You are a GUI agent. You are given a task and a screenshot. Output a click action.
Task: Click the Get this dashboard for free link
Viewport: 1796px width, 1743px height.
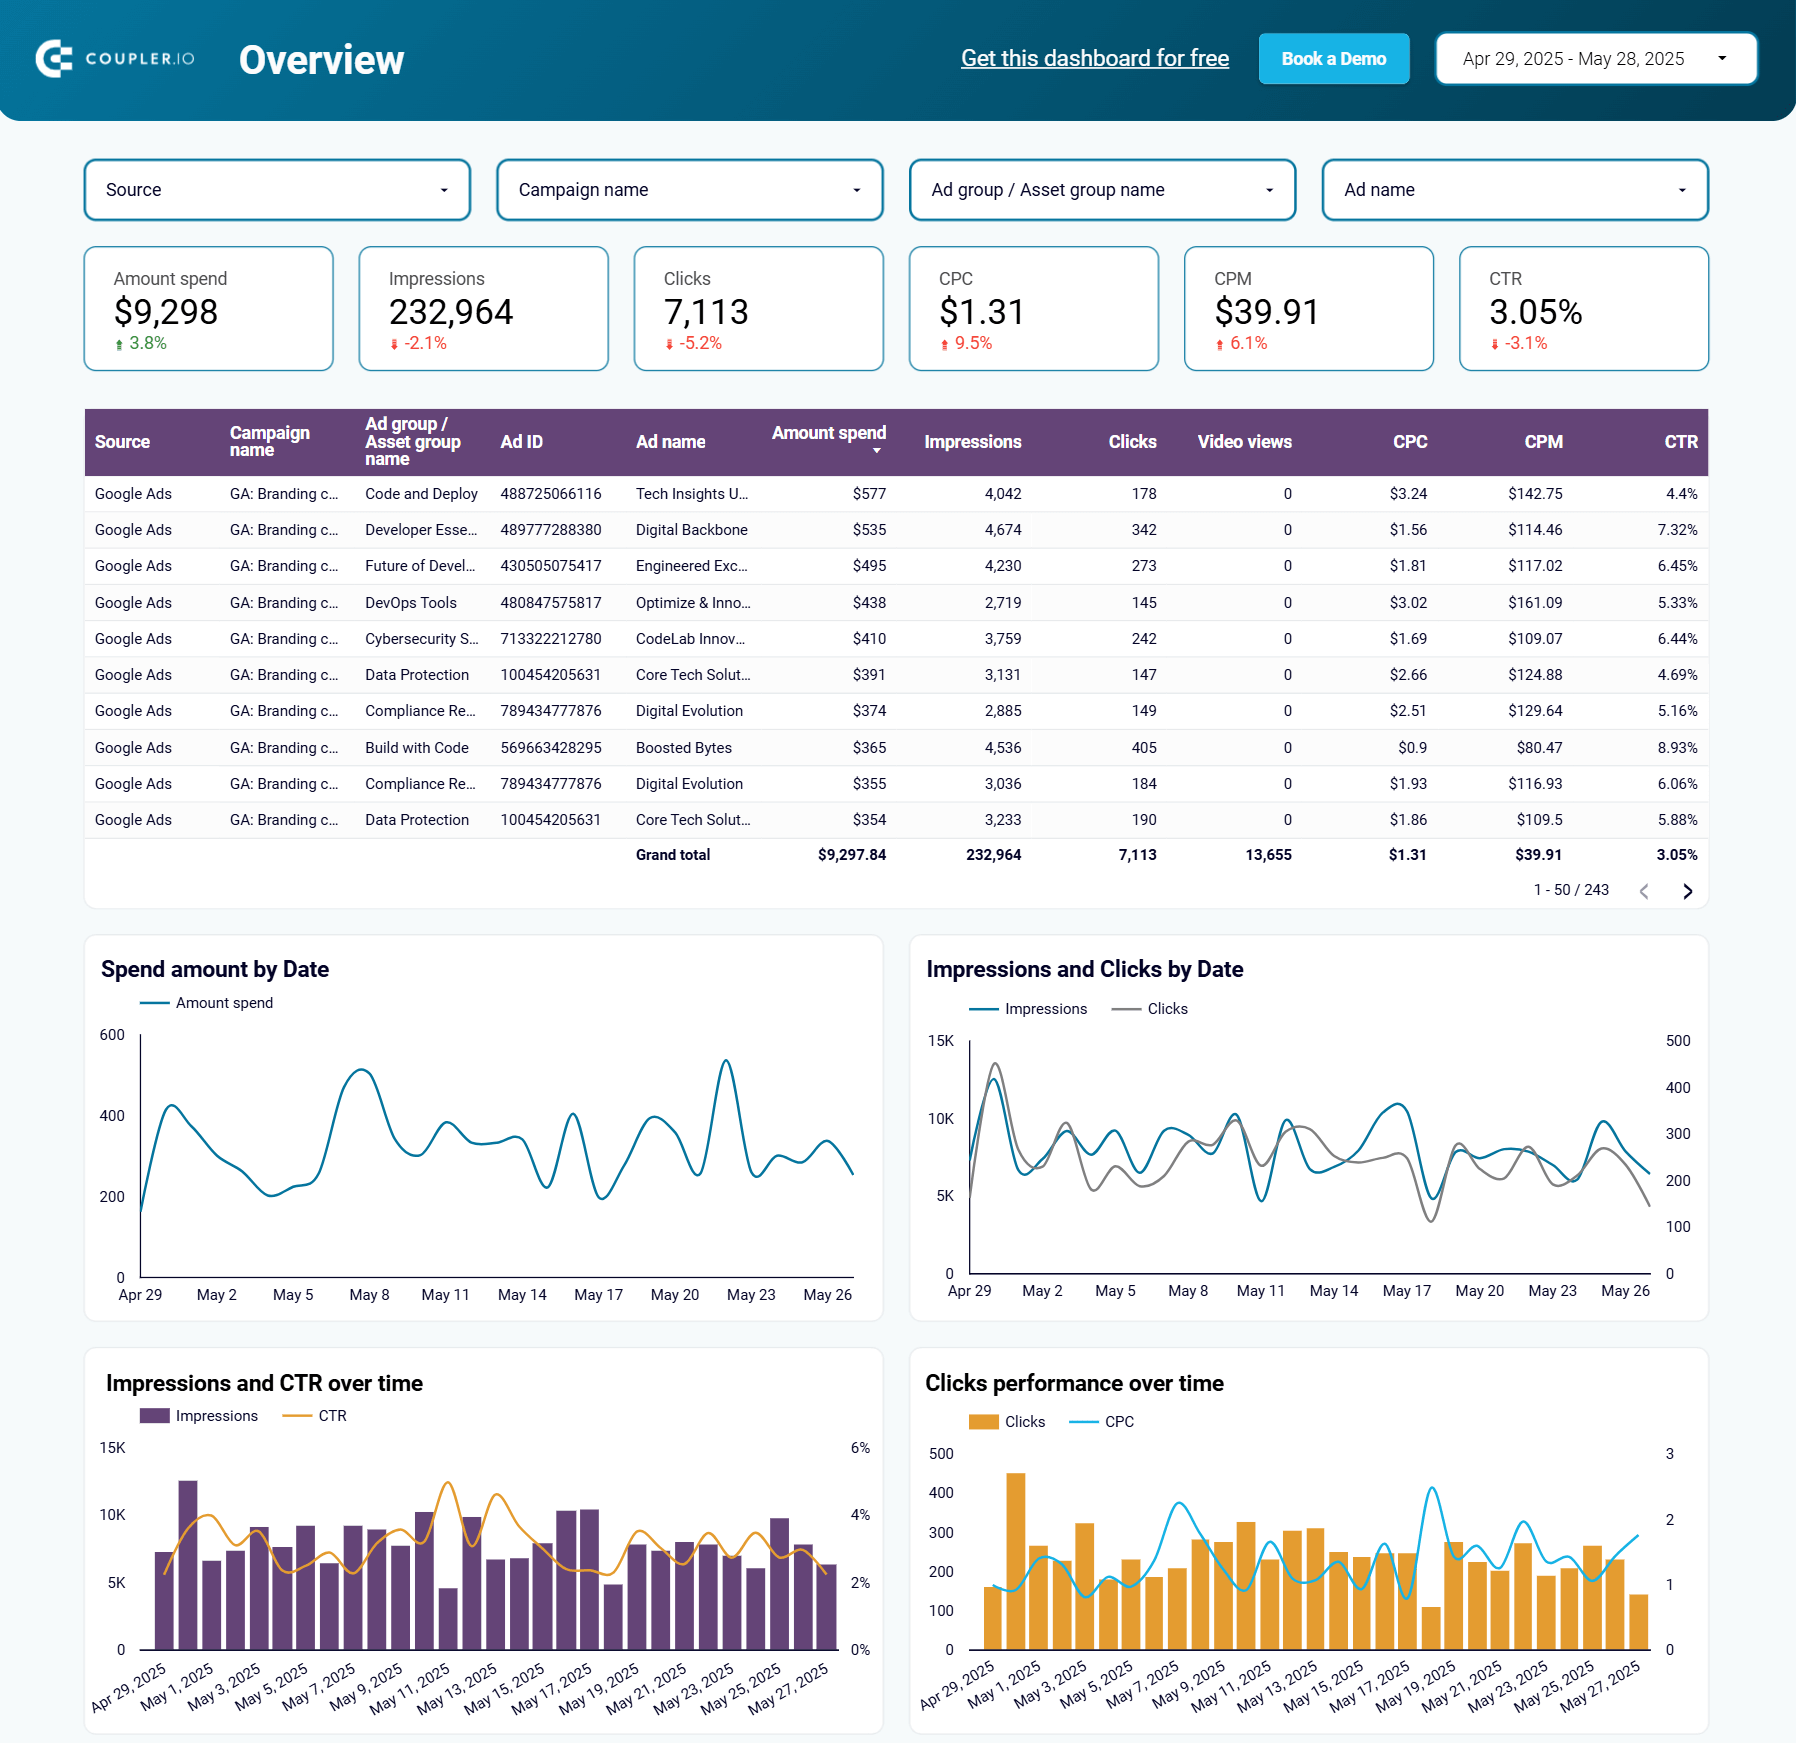(1094, 58)
